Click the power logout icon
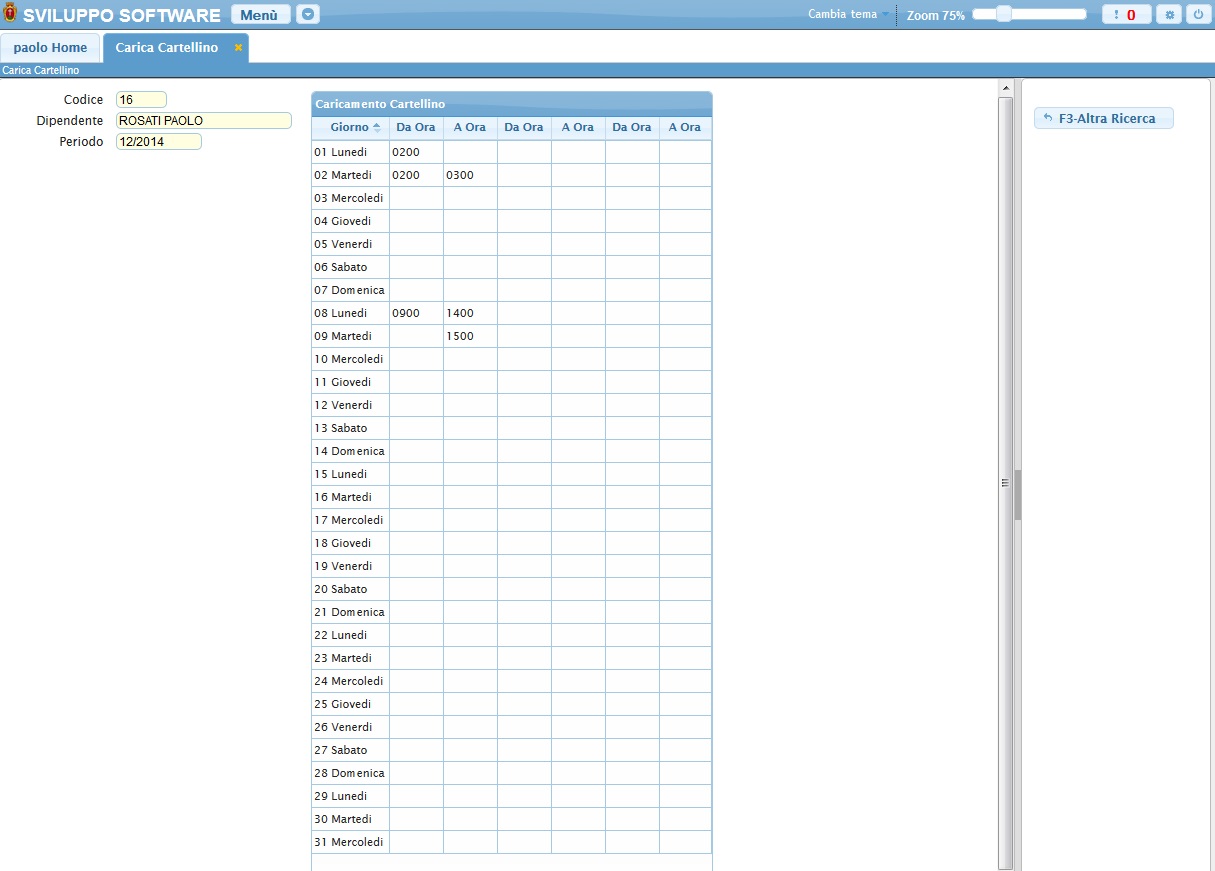 1198,15
